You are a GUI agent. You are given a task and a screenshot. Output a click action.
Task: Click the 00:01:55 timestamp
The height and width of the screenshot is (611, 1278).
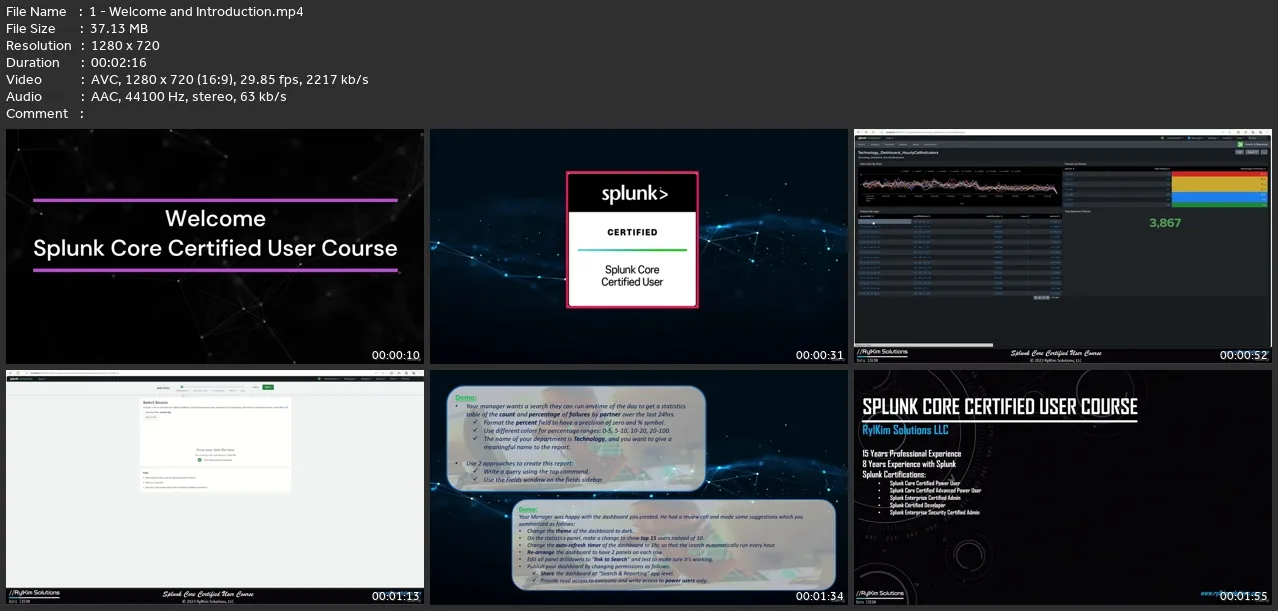click(1244, 596)
